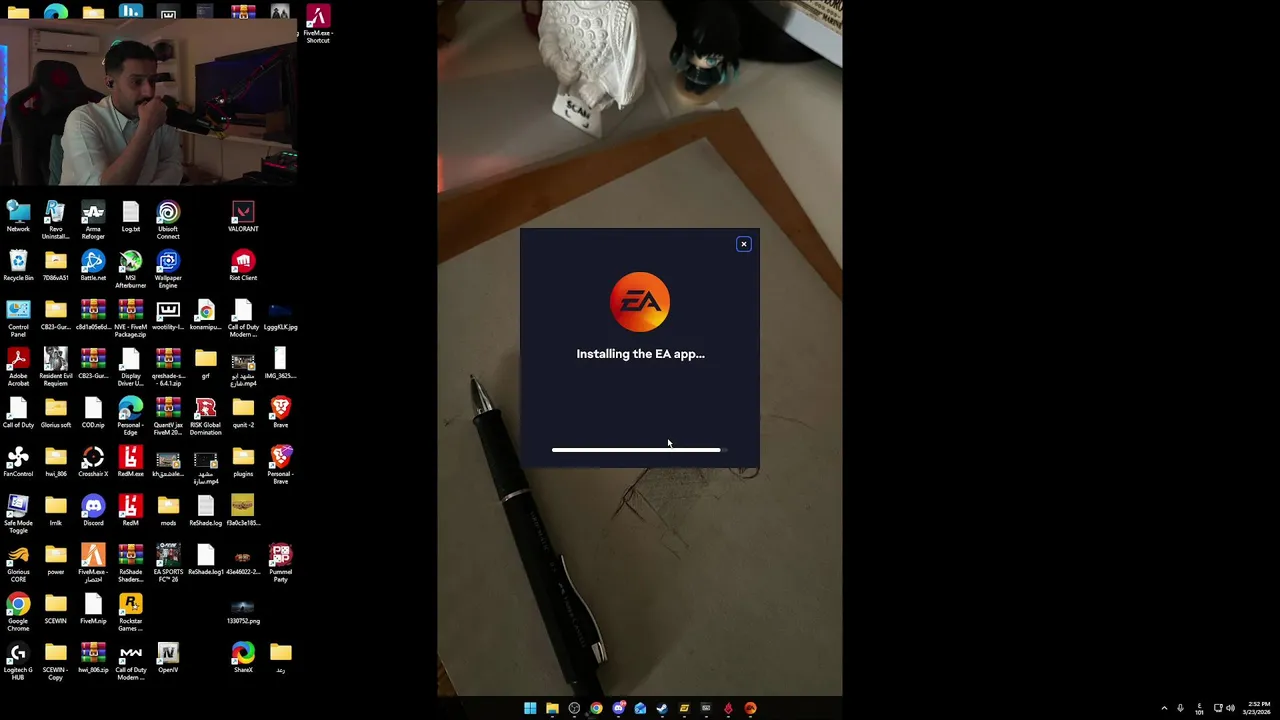This screenshot has height=720, width=1280.
Task: Select the mods folder on desktop
Action: tap(168, 511)
